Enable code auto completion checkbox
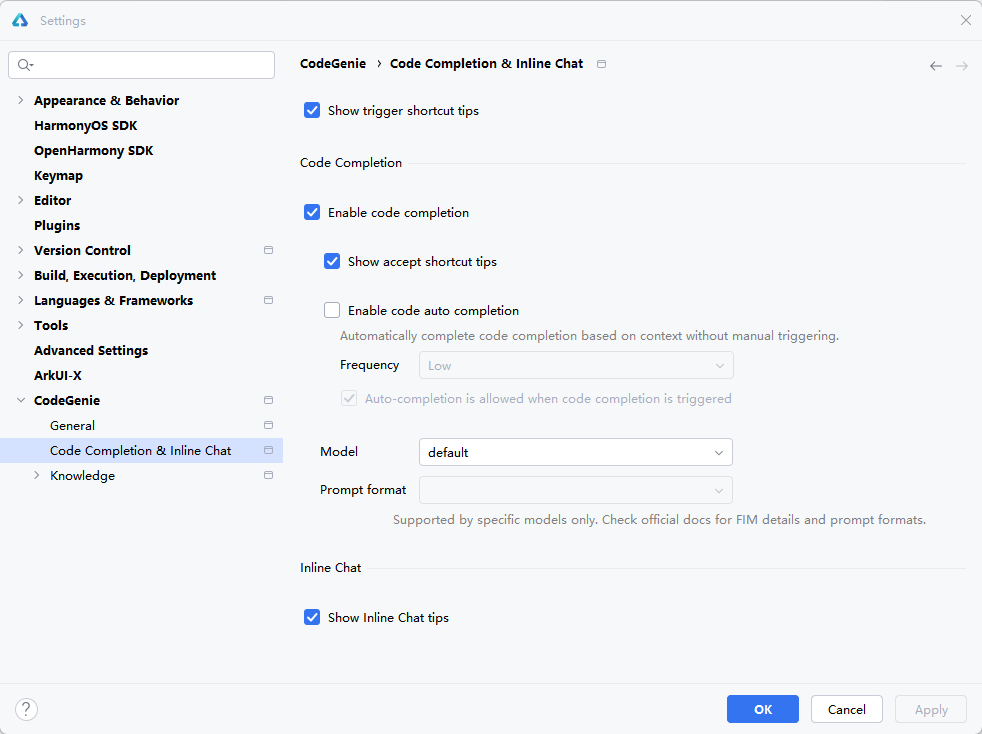 [332, 311]
